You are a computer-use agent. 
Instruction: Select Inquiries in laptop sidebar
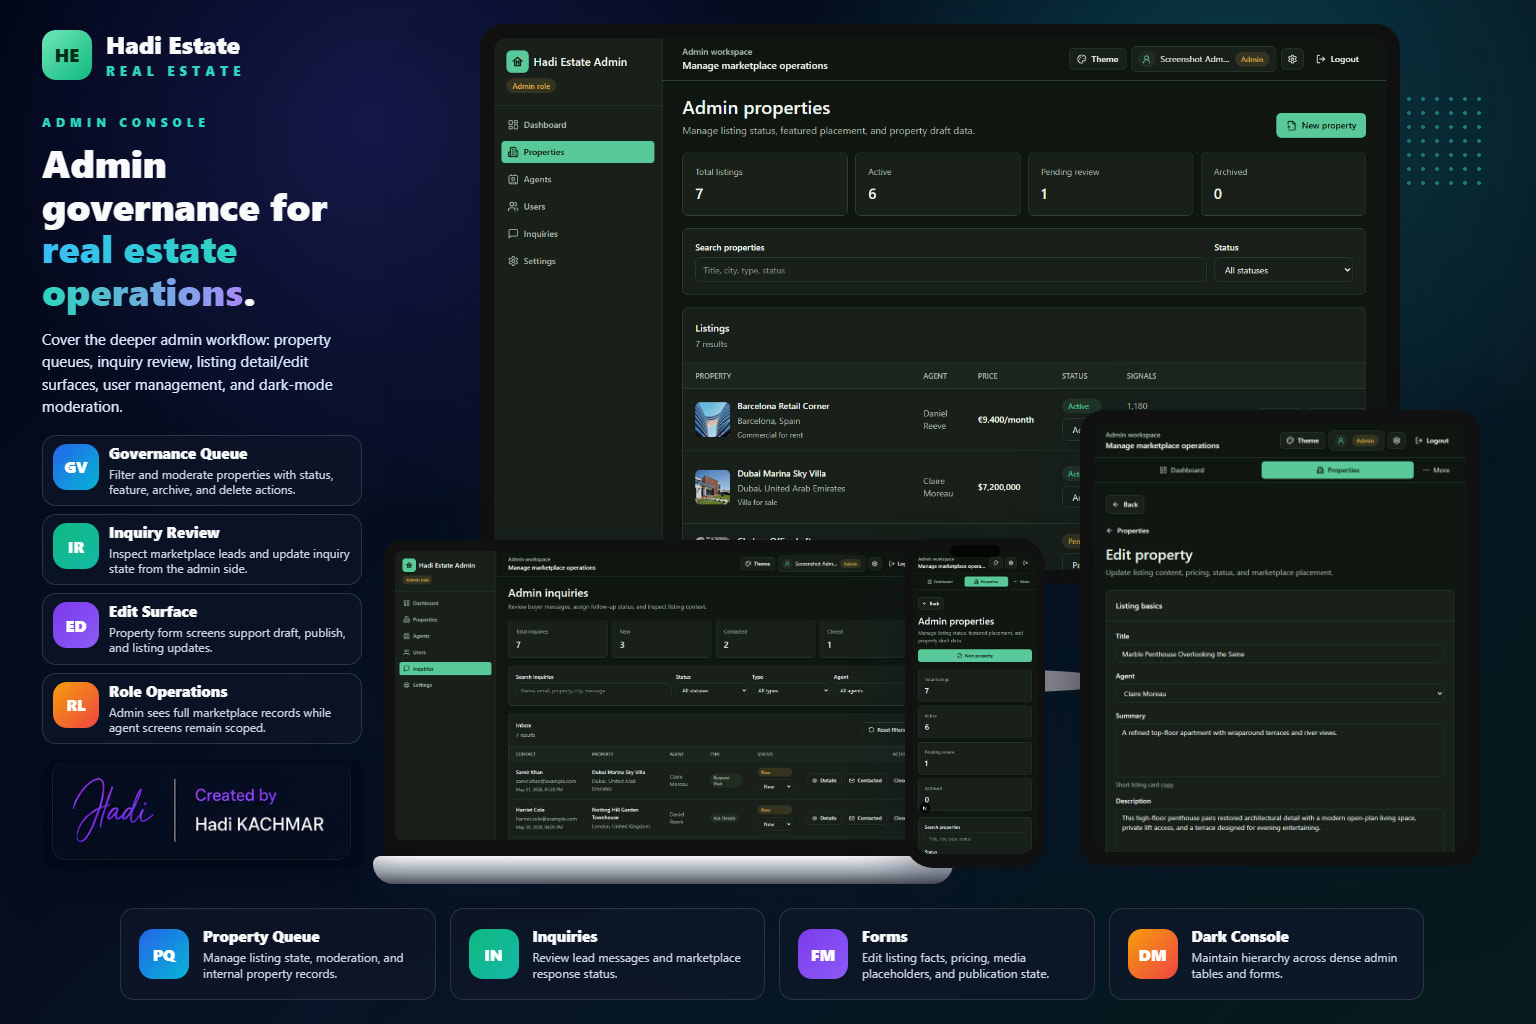tap(445, 668)
